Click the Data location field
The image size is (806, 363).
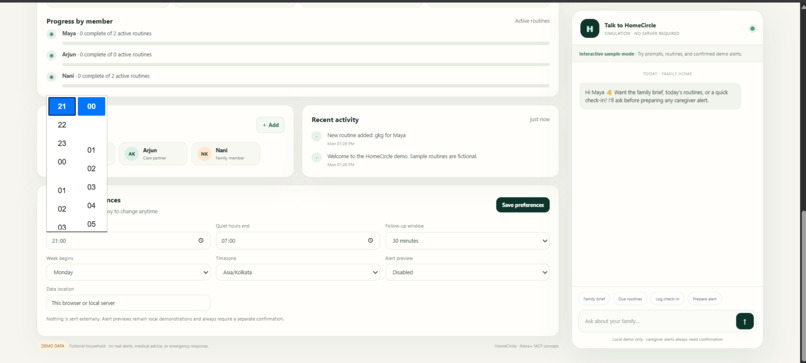tap(128, 303)
